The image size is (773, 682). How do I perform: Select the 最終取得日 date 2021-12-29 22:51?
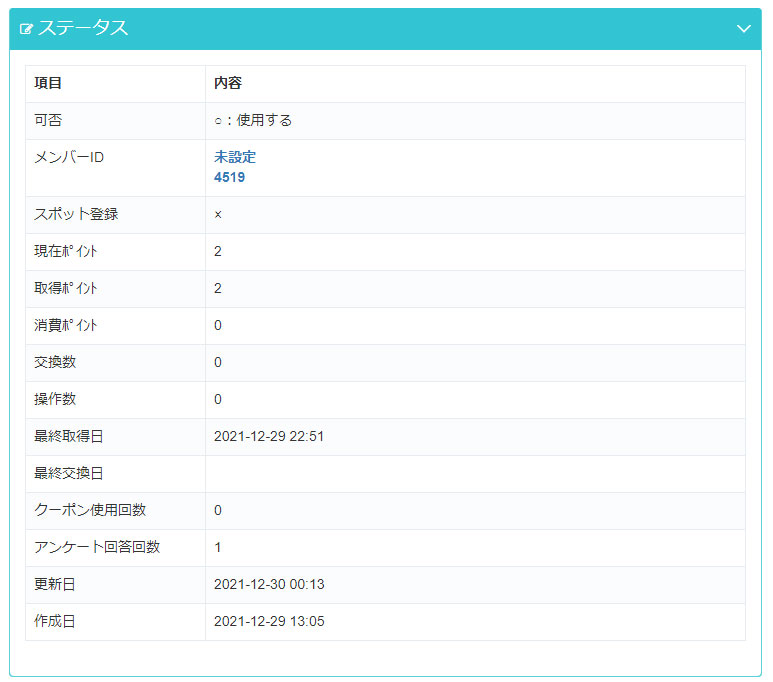tap(269, 436)
